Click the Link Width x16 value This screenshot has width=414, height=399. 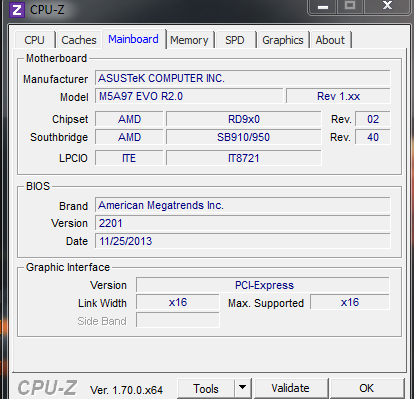coord(178,302)
